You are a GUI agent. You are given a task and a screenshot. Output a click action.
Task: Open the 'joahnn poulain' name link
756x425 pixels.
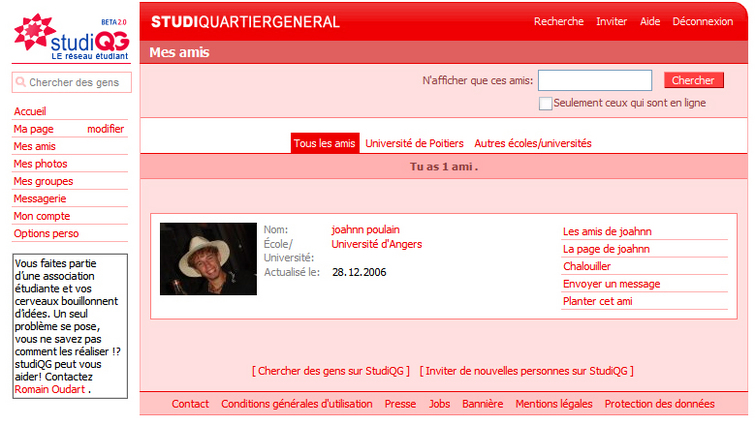coord(365,230)
